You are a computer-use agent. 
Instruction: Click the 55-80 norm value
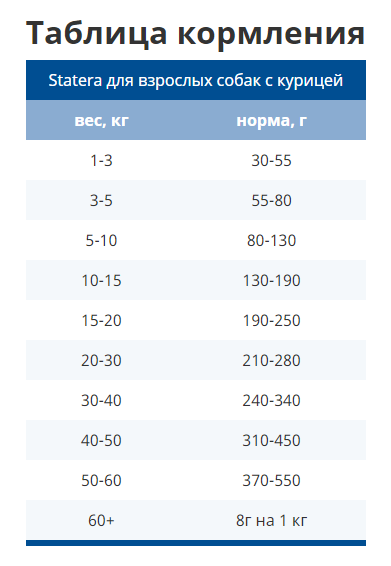(271, 200)
